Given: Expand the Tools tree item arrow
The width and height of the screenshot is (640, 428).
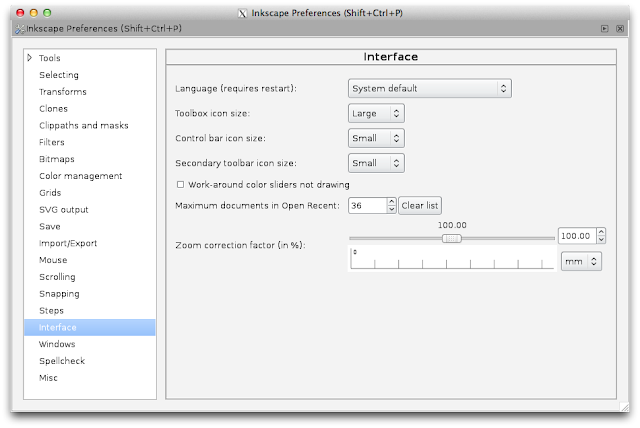Looking at the screenshot, I should click(x=29, y=58).
